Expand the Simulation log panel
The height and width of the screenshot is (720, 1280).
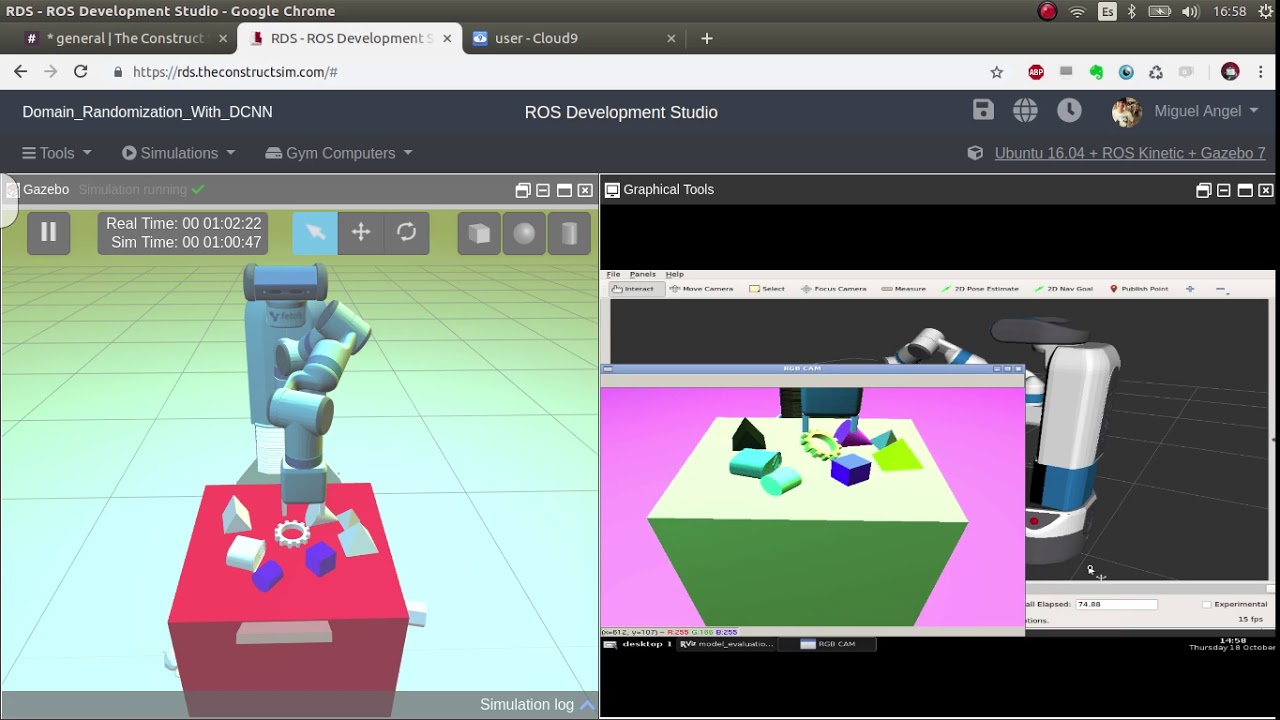[537, 705]
